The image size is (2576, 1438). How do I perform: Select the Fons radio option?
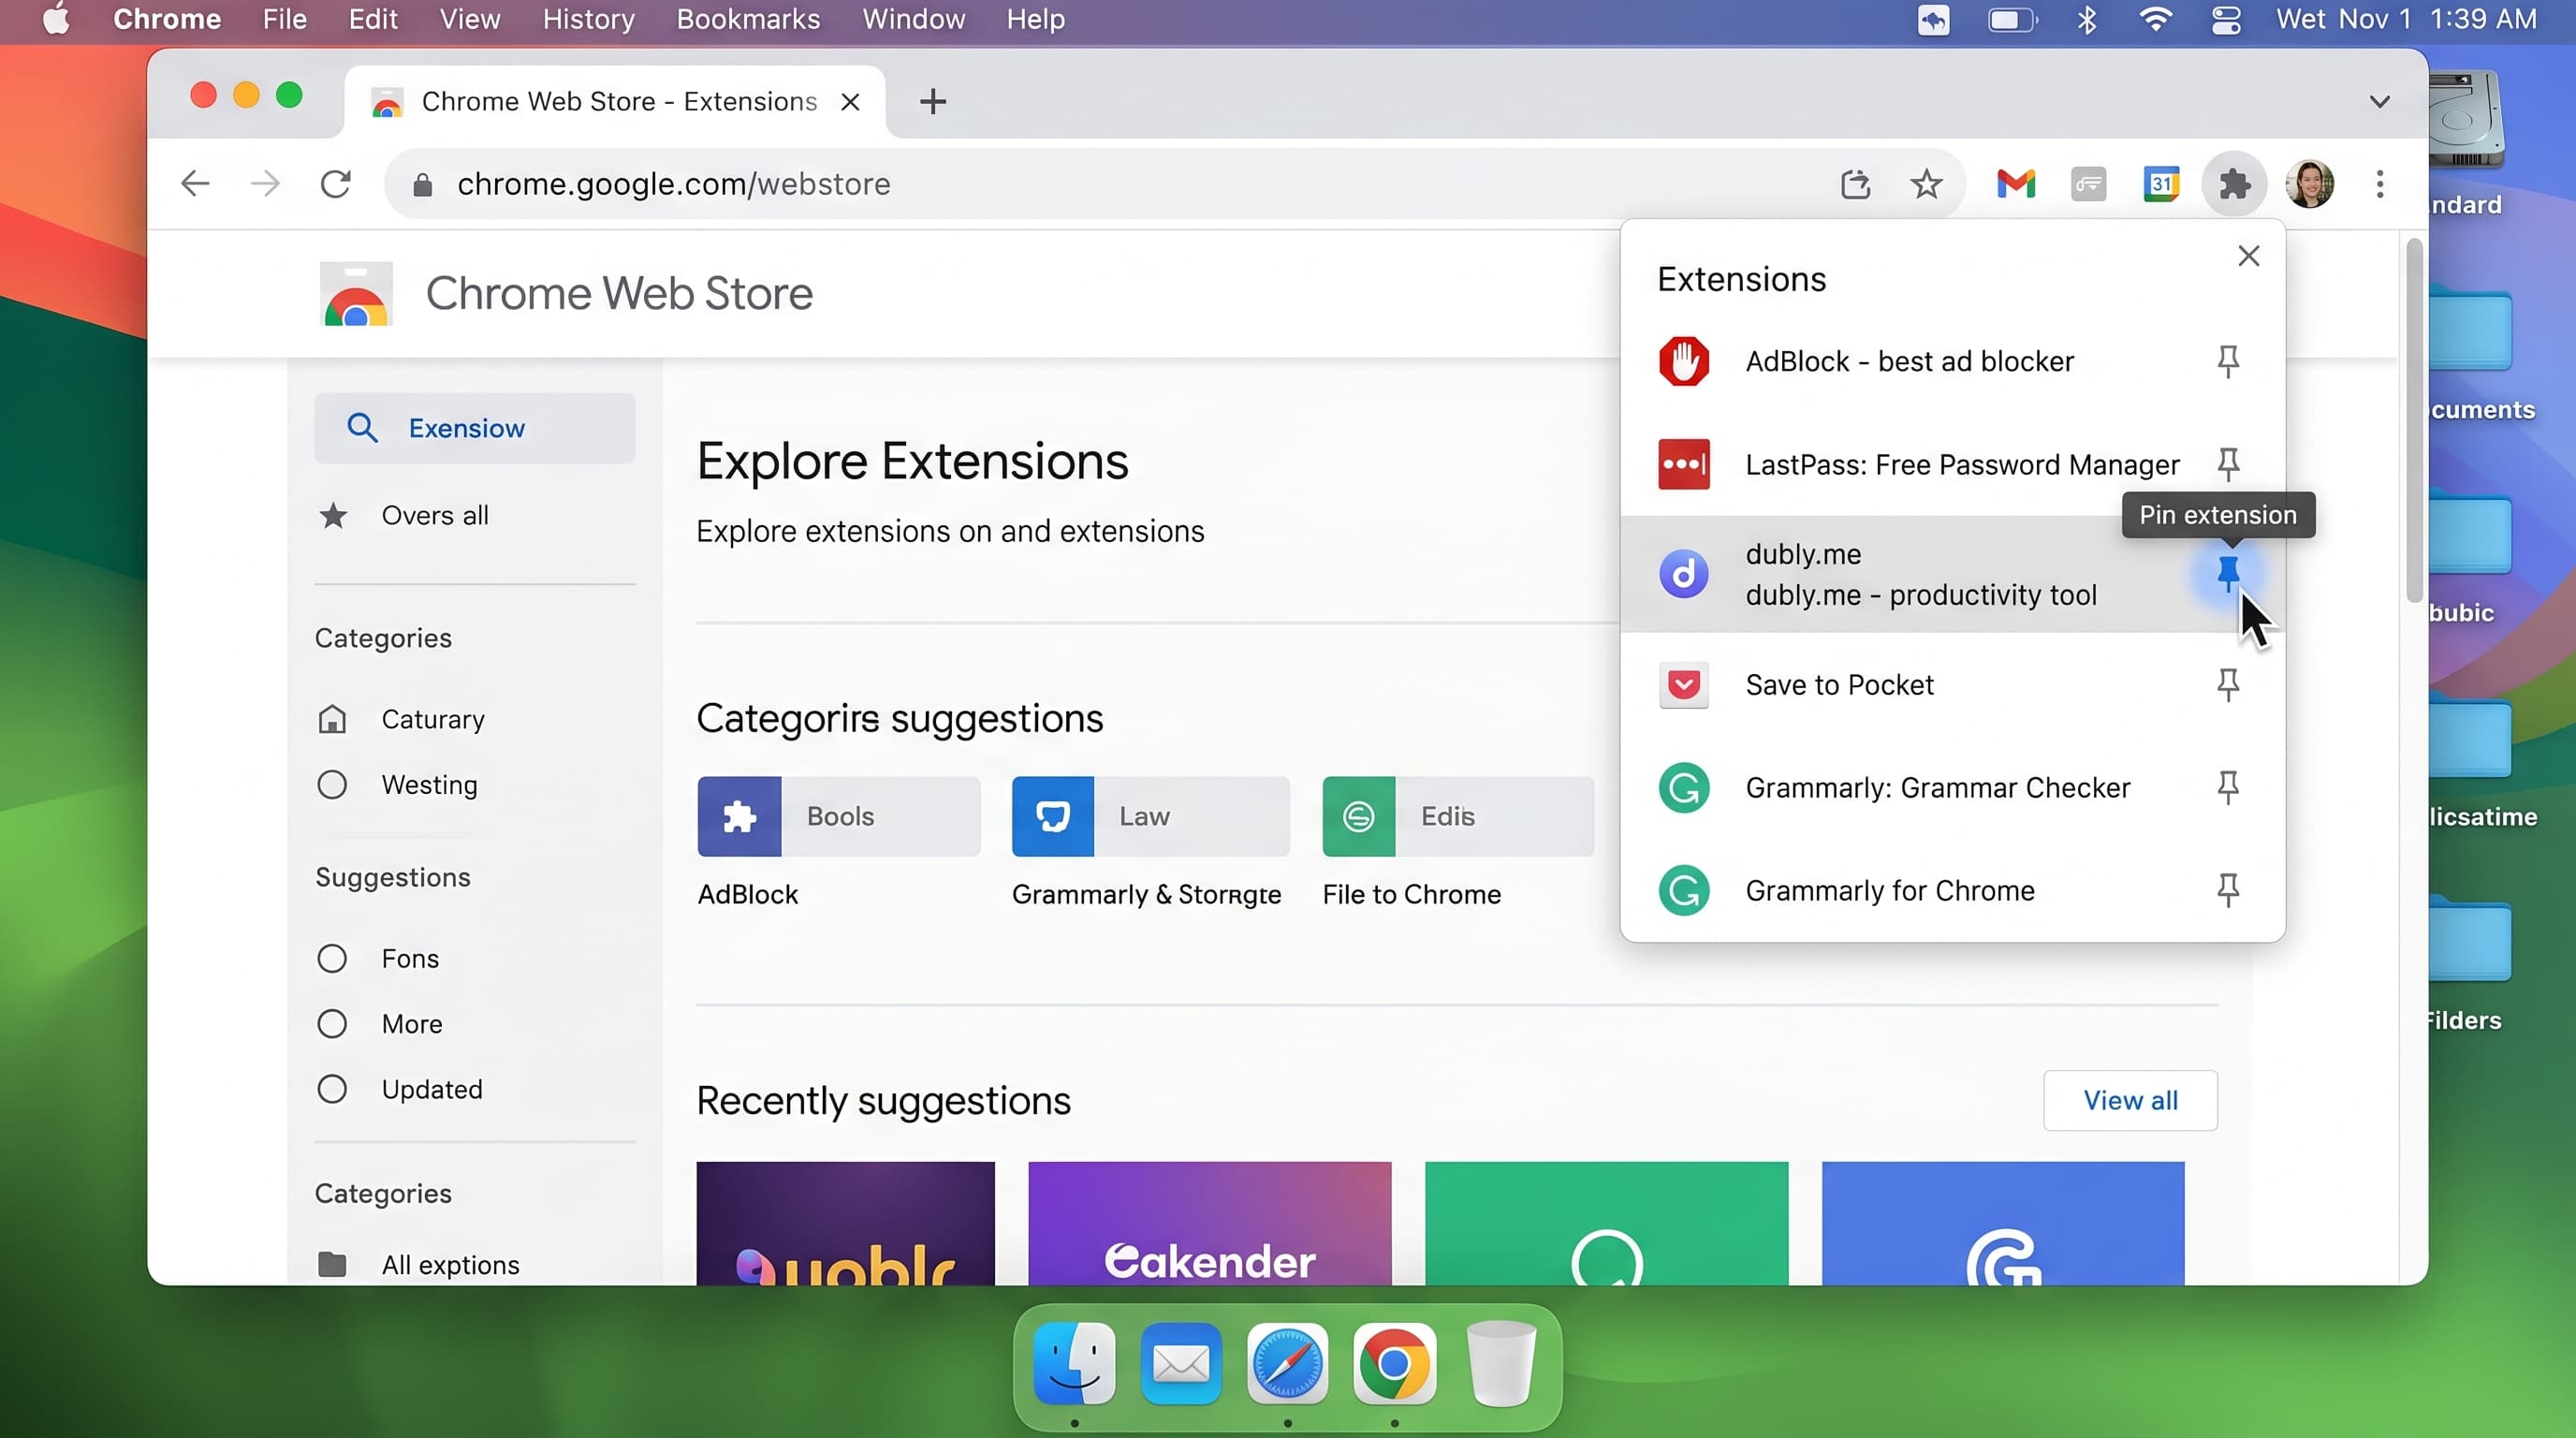332,958
